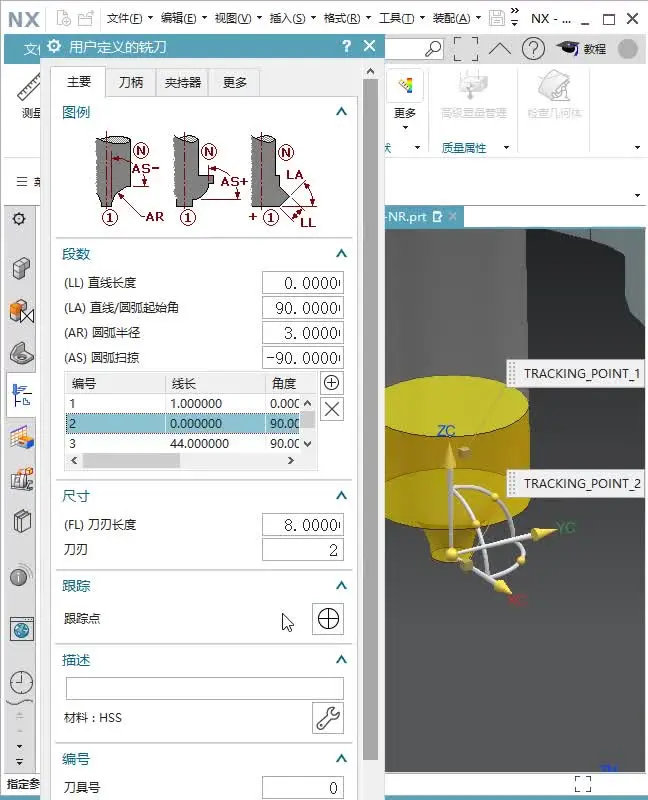This screenshot has width=648, height=800.
Task: Click the (AR) 圆弧半径 input field
Action: 302,333
